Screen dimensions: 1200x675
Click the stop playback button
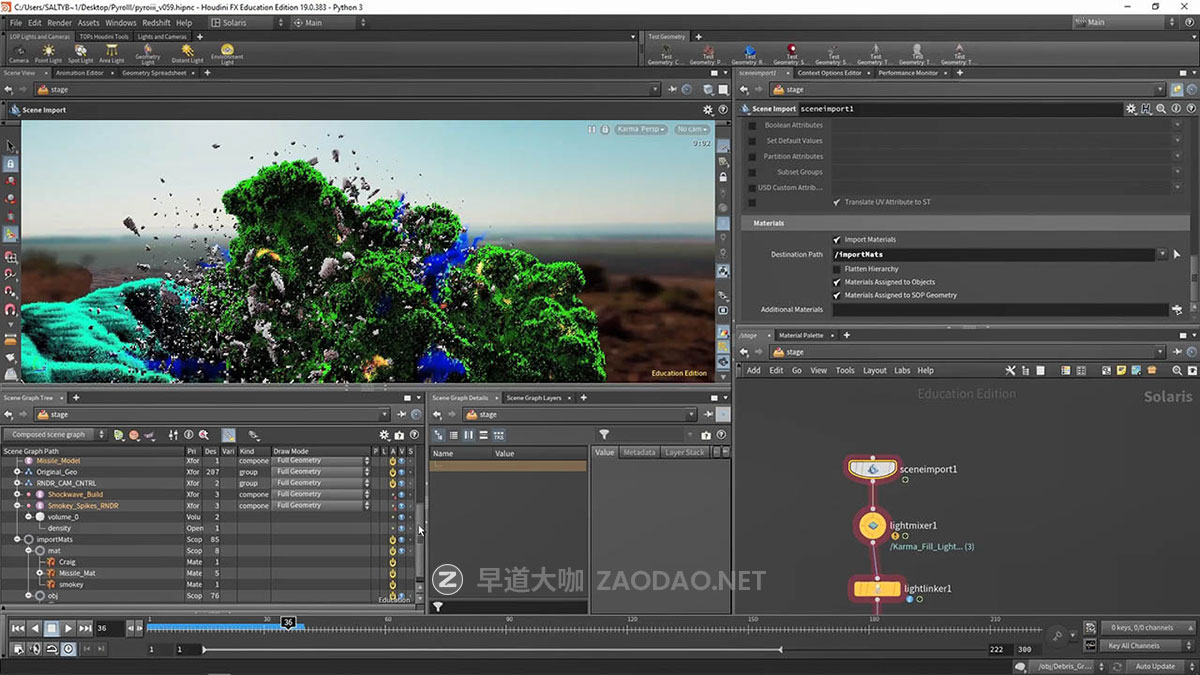pyautogui.click(x=51, y=628)
